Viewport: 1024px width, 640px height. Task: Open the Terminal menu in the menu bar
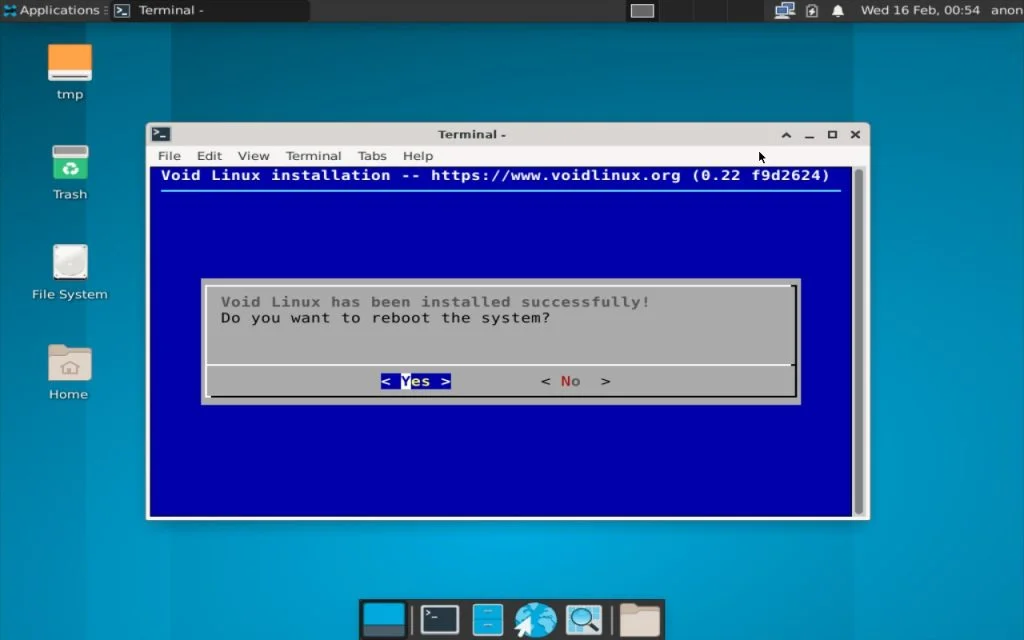tap(313, 156)
